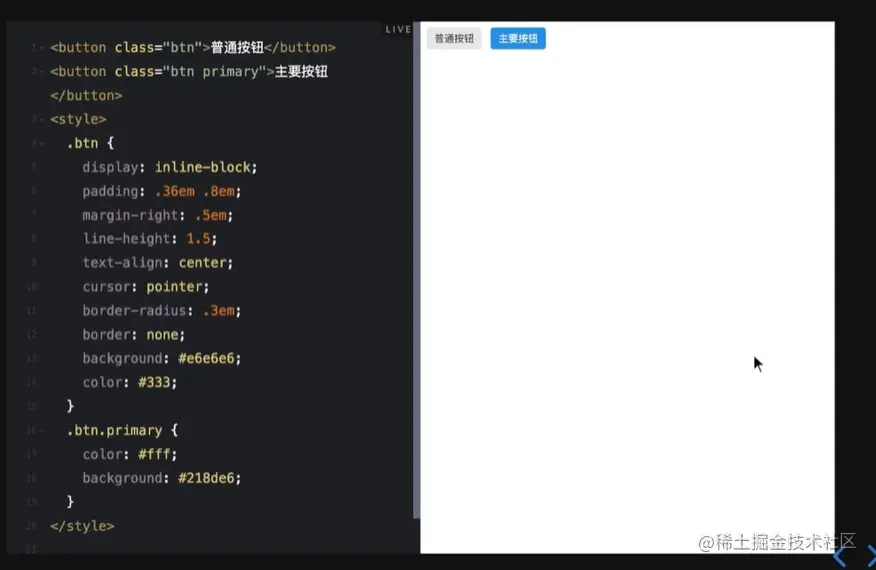
Task: Place cursor on 'display: inline-block;' line
Action: [170, 167]
